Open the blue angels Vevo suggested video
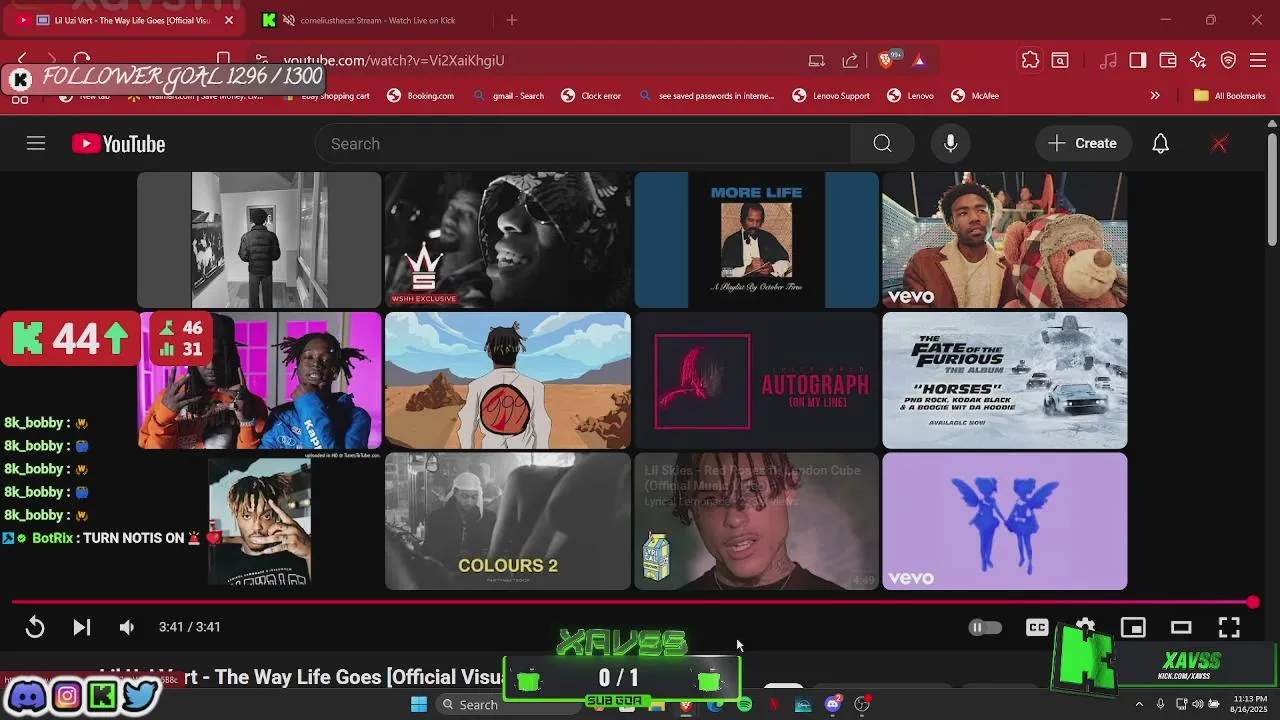The width and height of the screenshot is (1280, 720). pyautogui.click(x=1005, y=522)
